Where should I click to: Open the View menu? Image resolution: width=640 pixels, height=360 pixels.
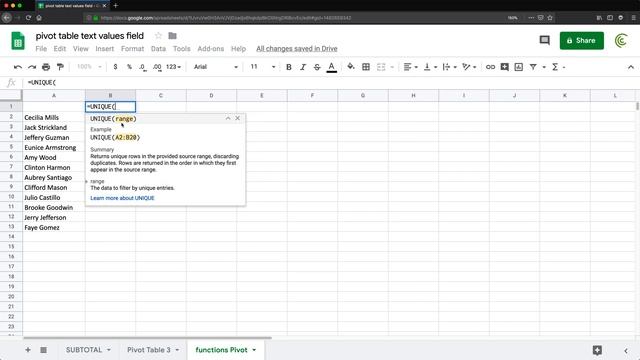click(x=80, y=49)
